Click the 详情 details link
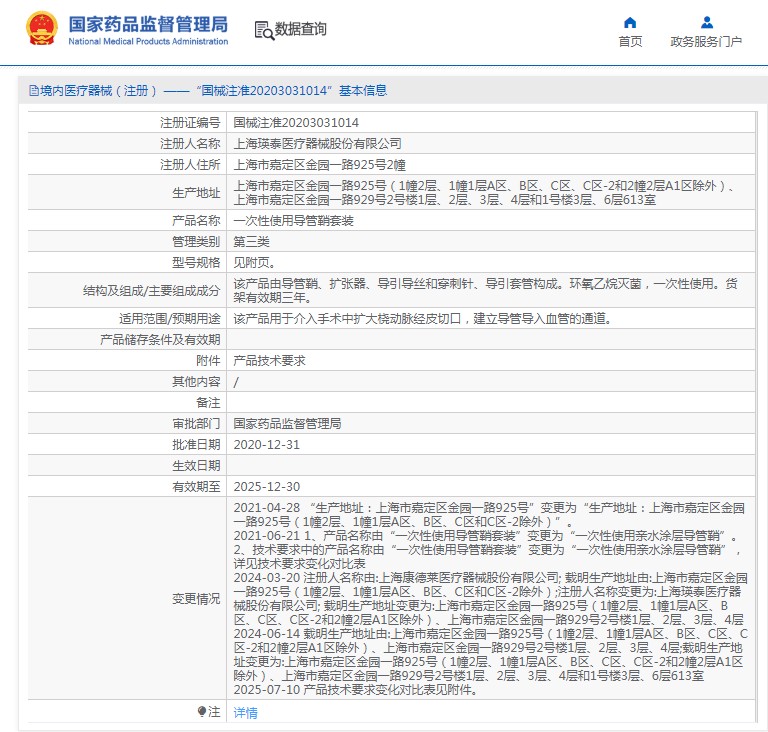 (245, 713)
